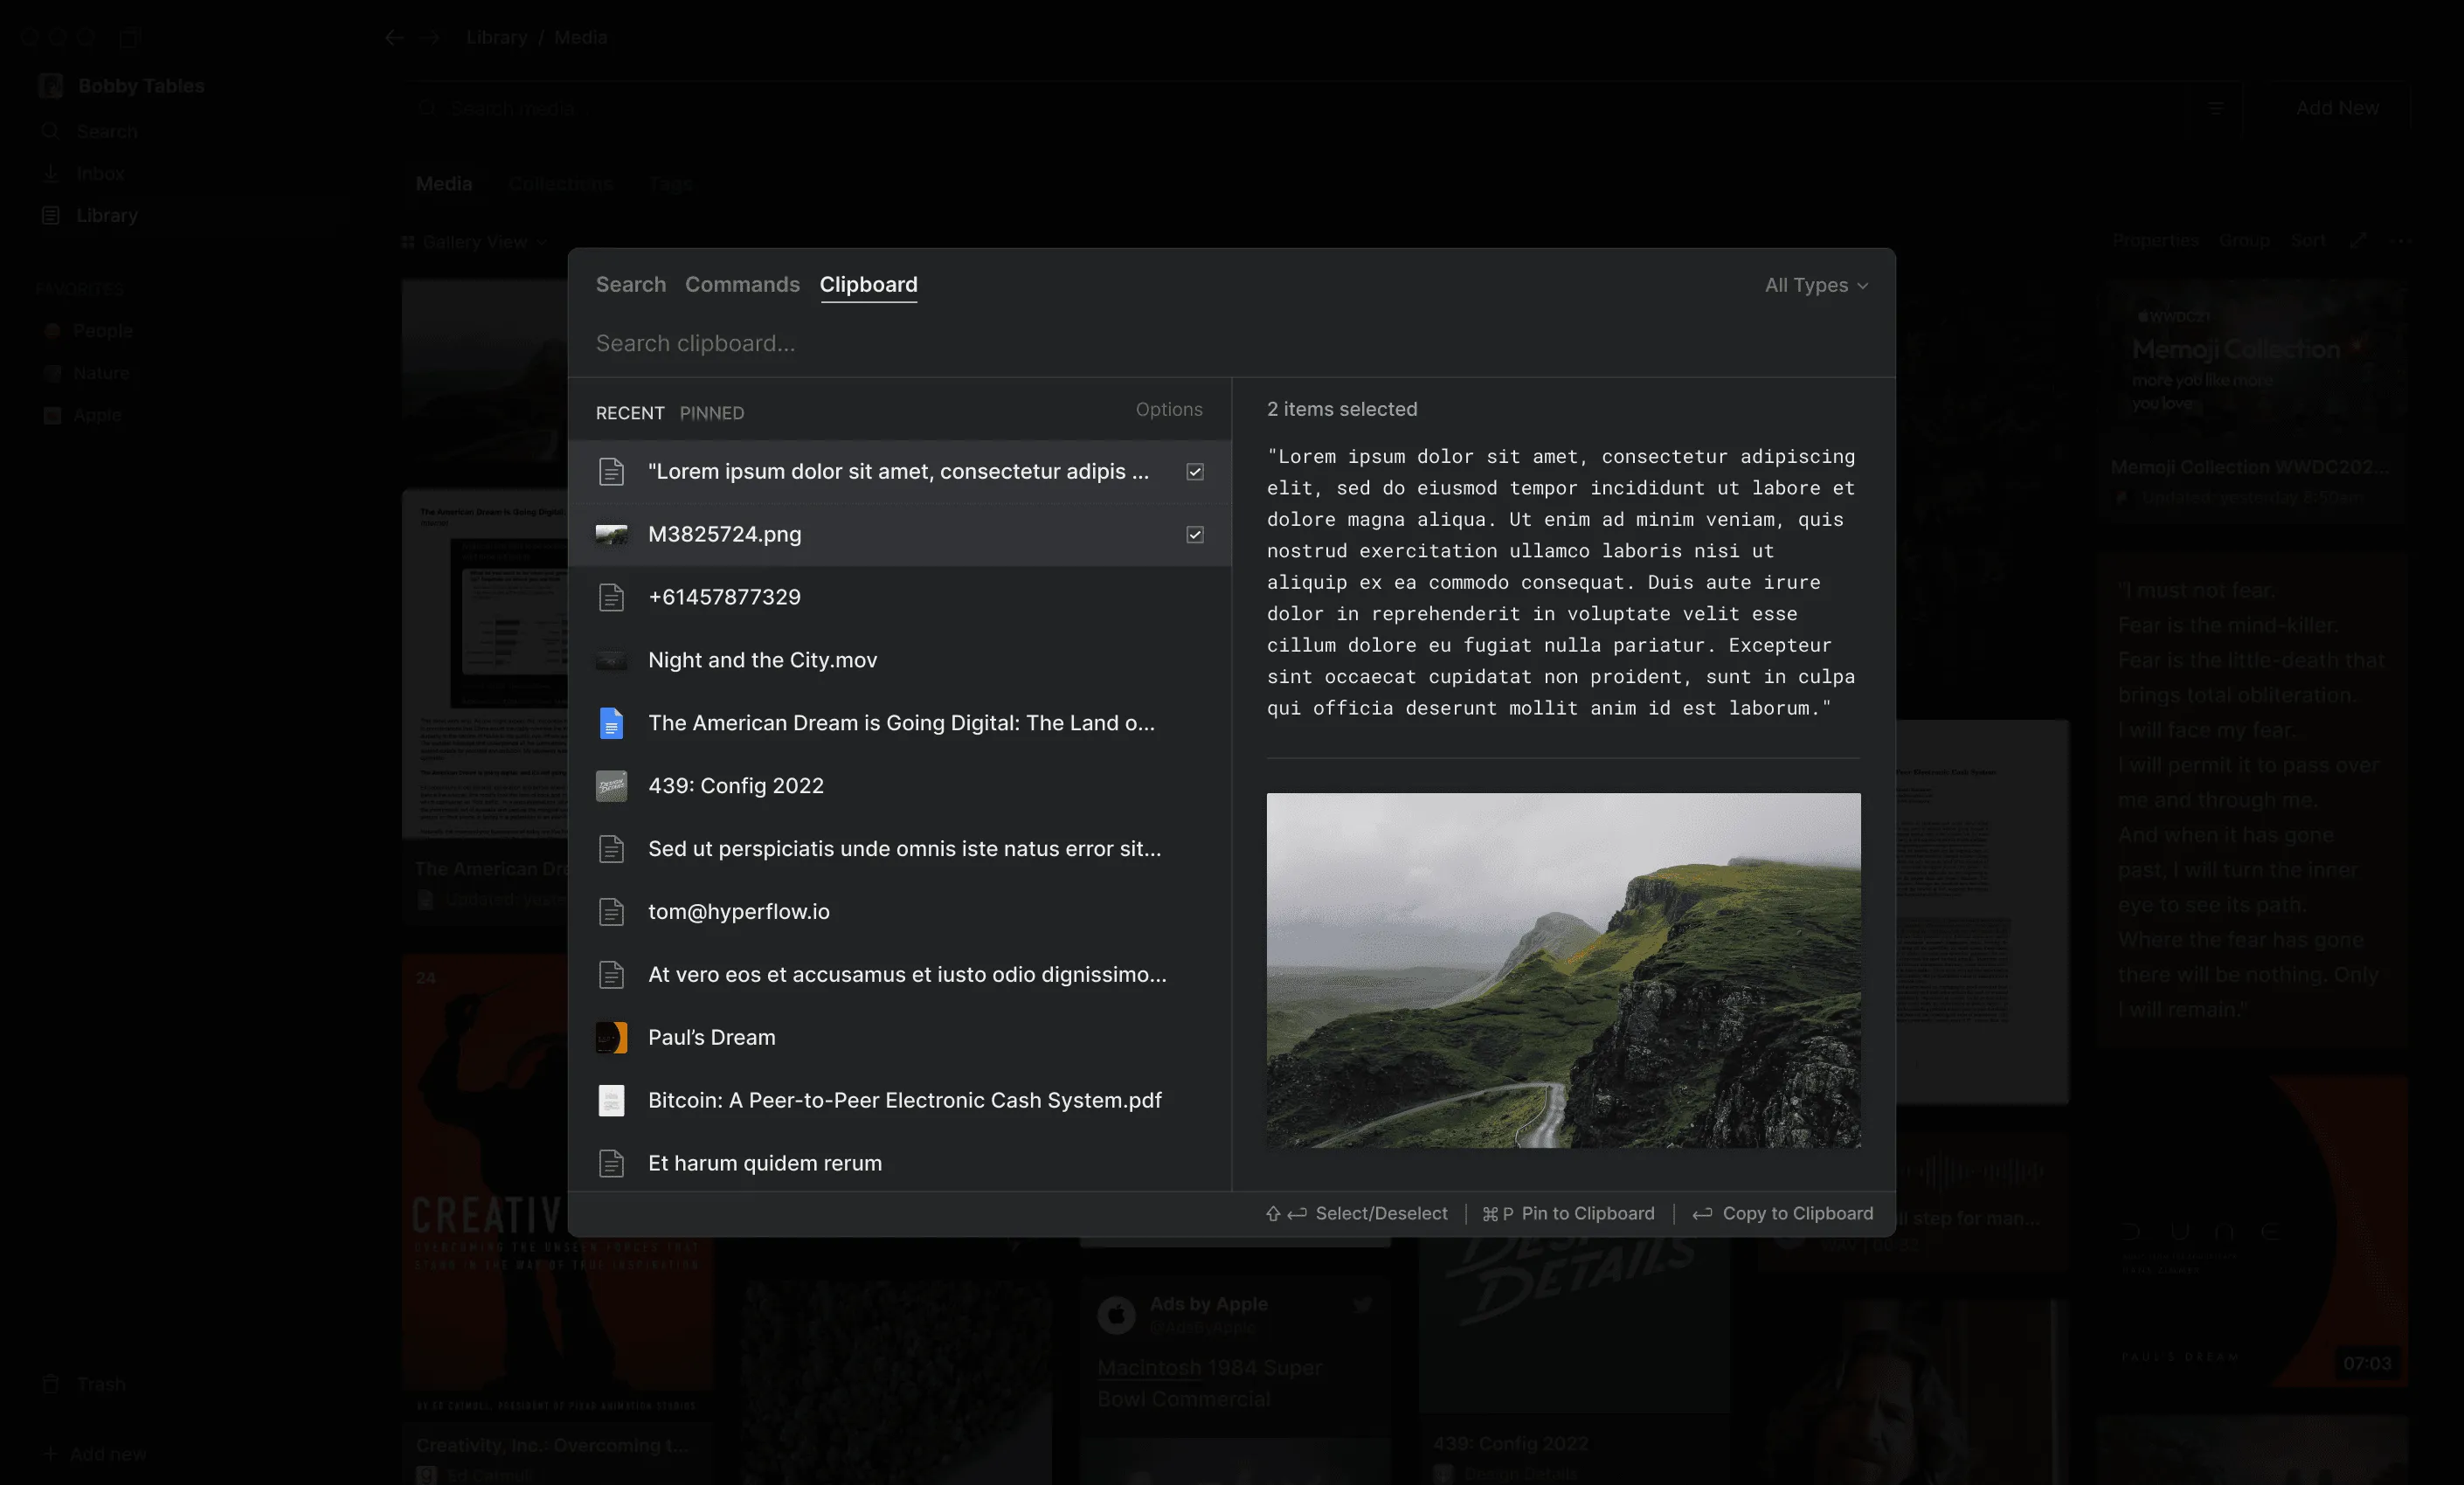Open clipboard Options
Screen dimensions: 2464x1485
click(x=1169, y=410)
